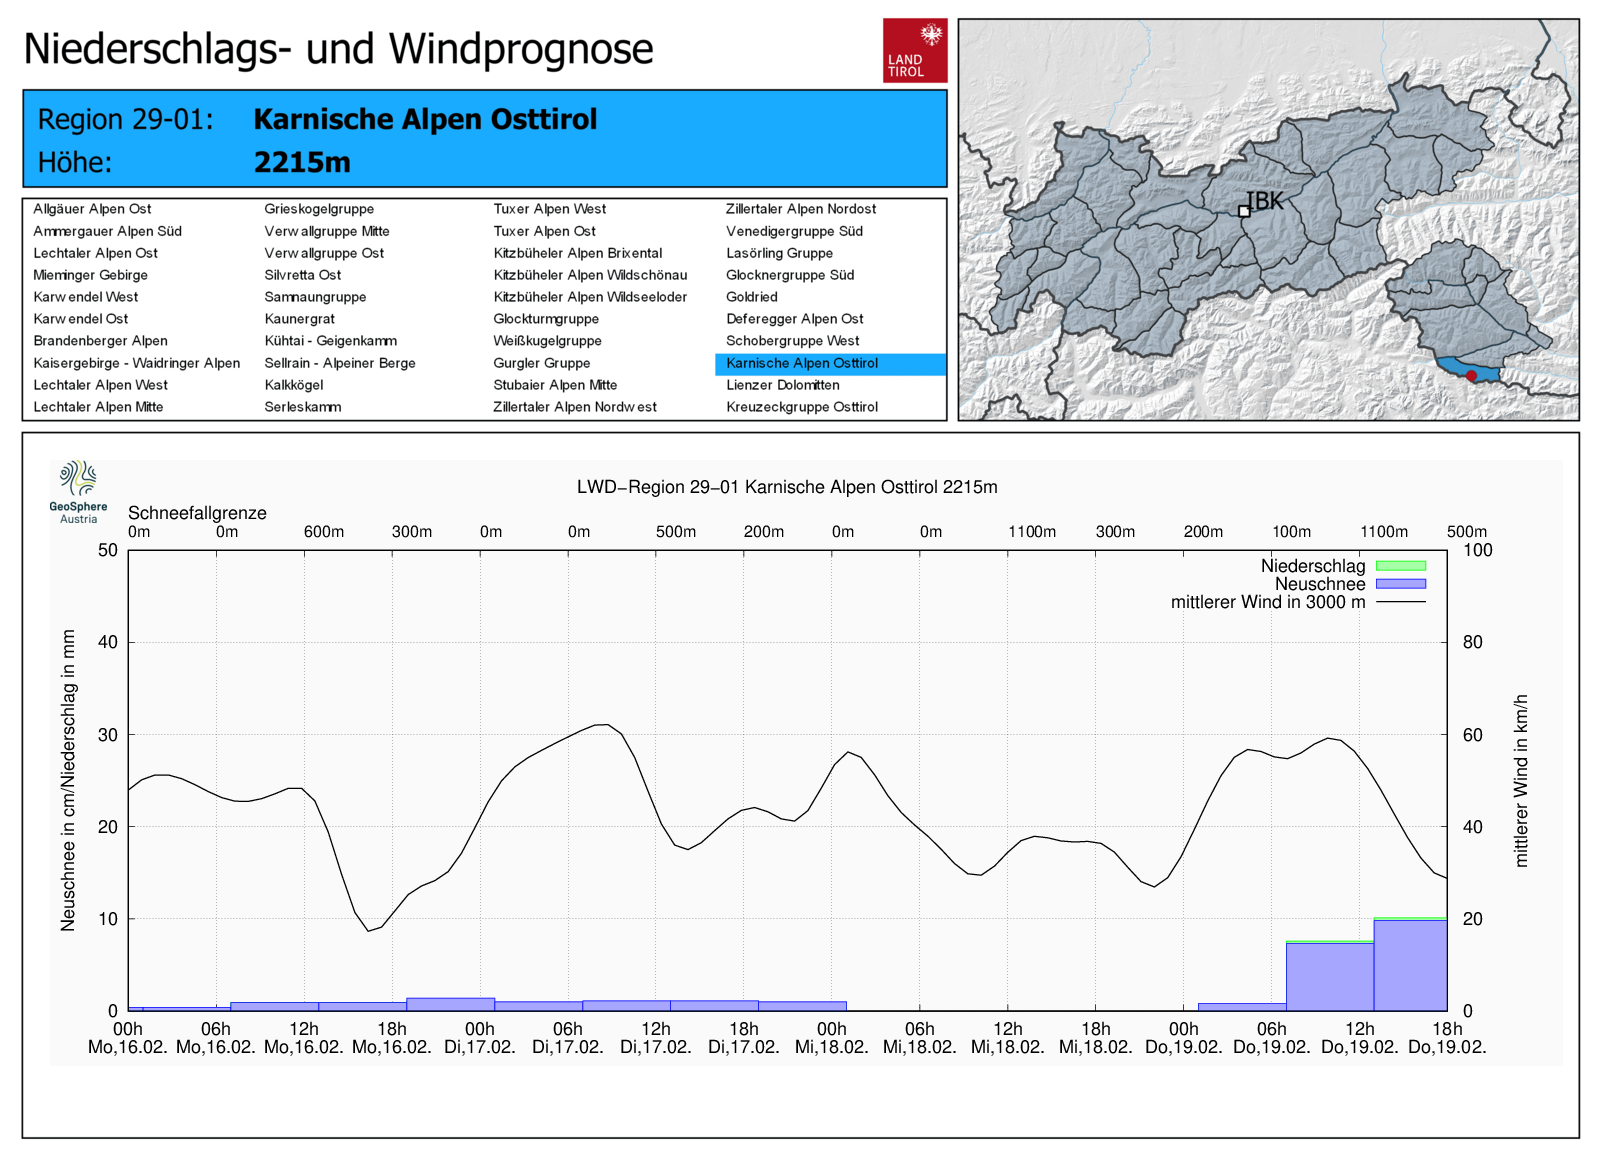Viewport: 1600px width, 1153px height.
Task: Click the mittlerer Wind in km/h axis title
Action: point(1521,780)
